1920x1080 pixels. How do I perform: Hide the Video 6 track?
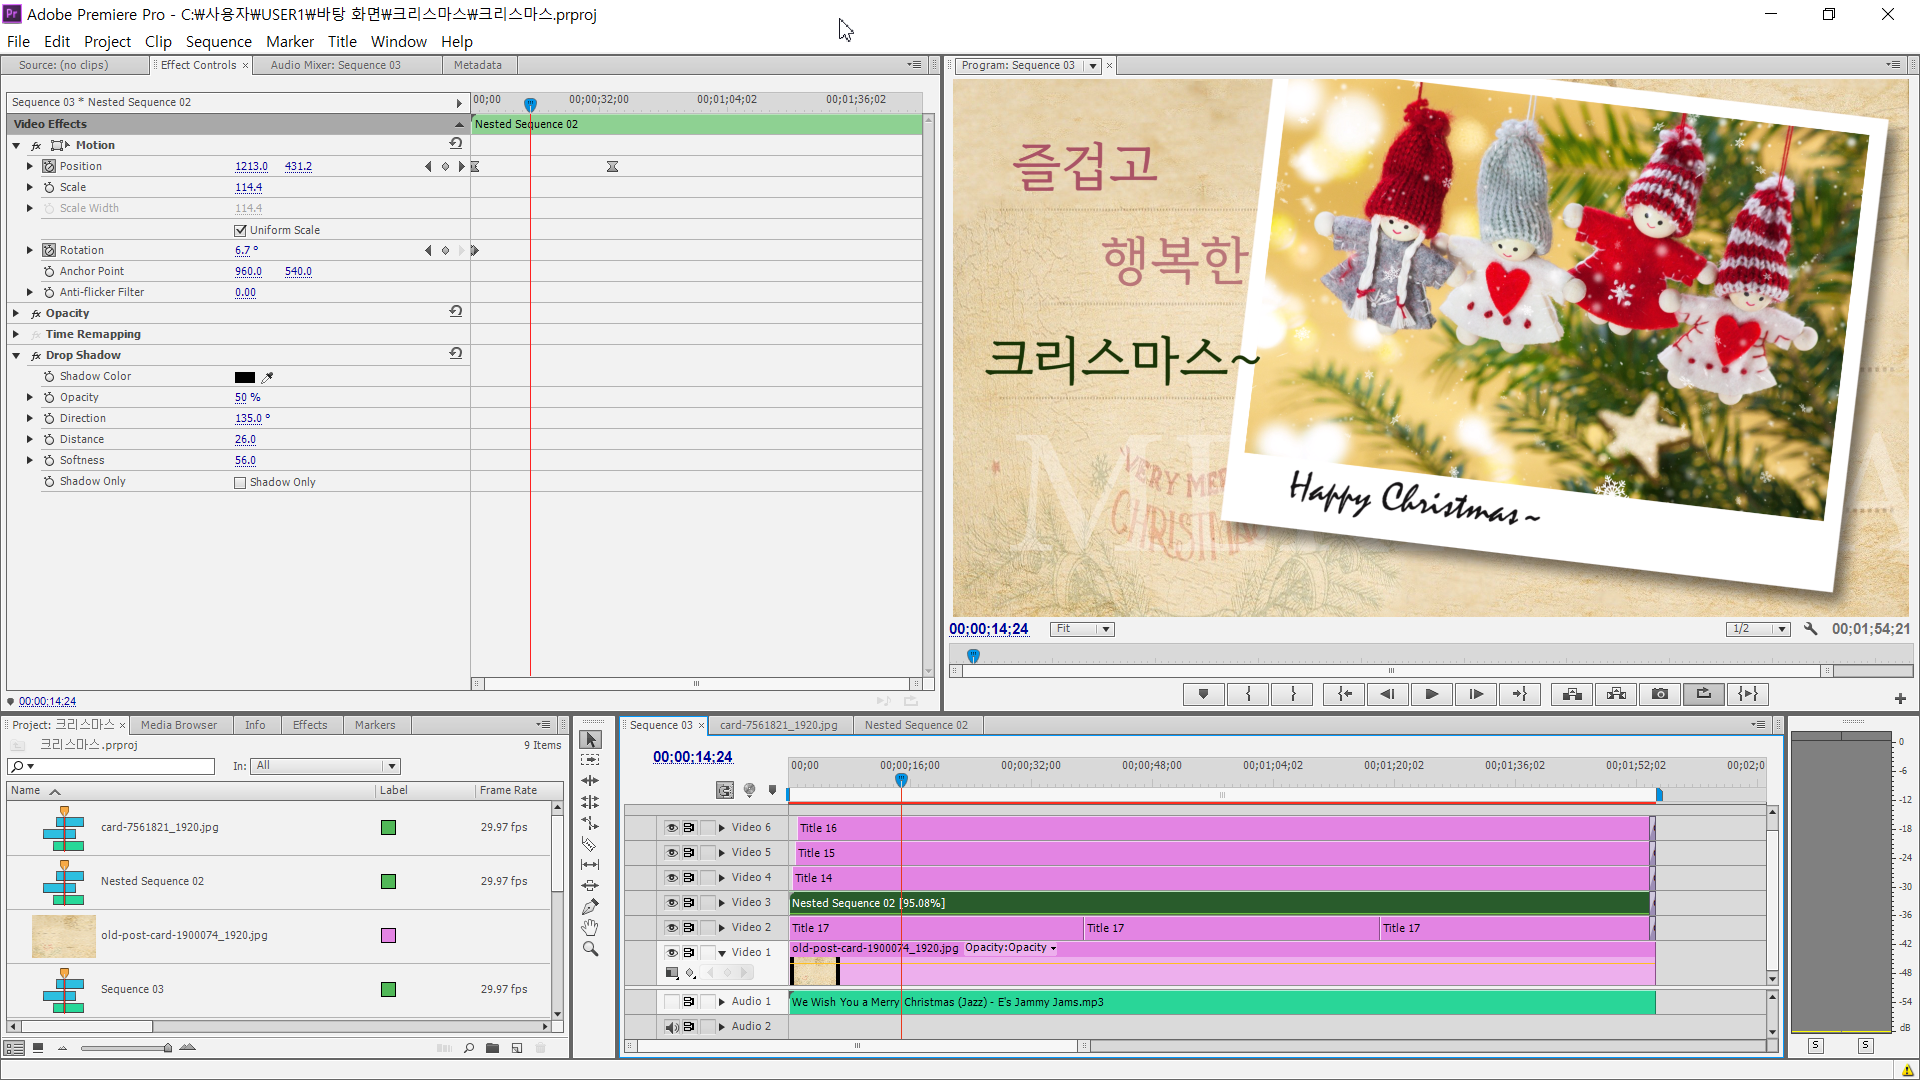click(671, 827)
